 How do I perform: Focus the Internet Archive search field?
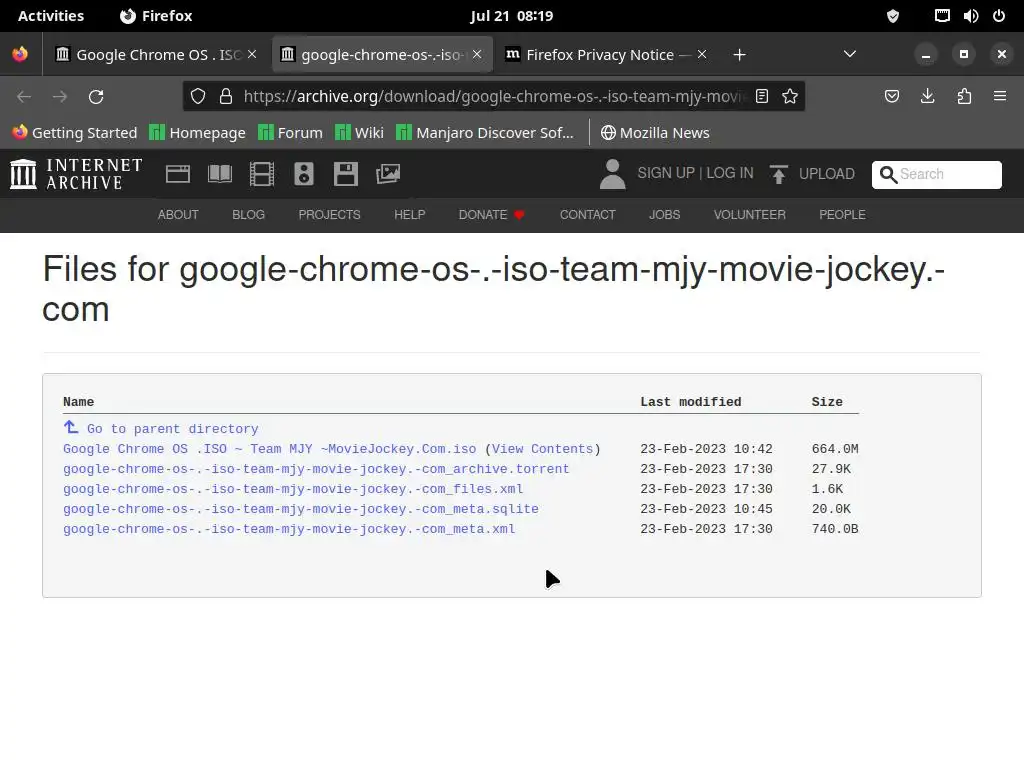[936, 174]
